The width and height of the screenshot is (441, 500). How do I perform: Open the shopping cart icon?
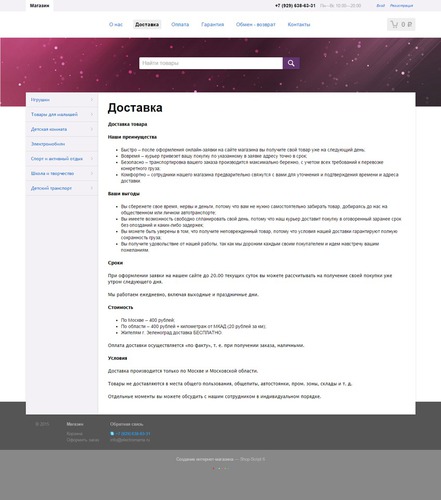click(x=394, y=24)
